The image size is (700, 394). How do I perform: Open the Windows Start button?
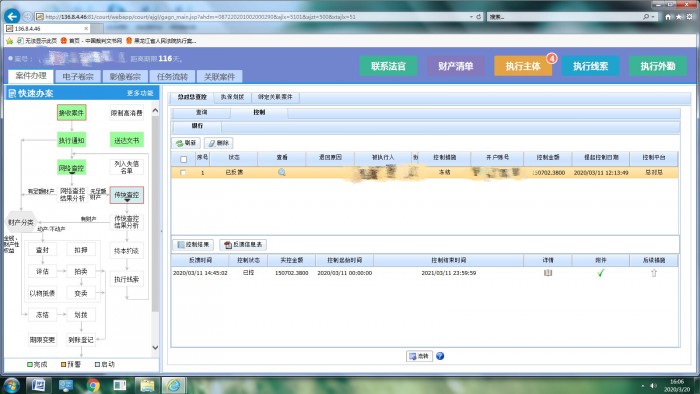tap(11, 385)
